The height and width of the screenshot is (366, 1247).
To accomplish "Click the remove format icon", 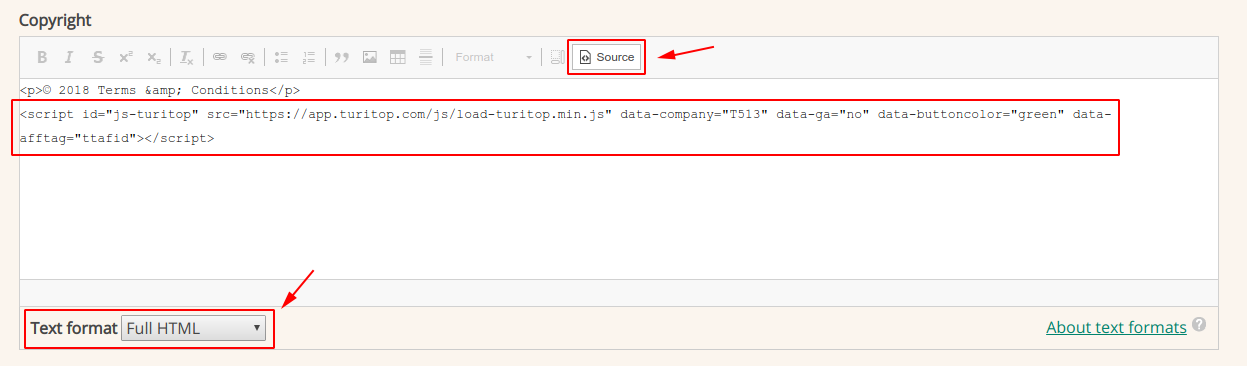I will click(187, 57).
